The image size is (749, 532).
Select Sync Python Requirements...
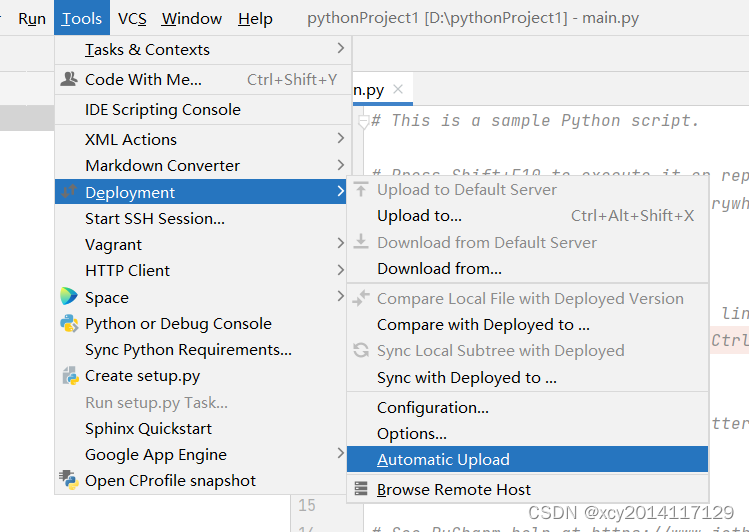point(188,349)
